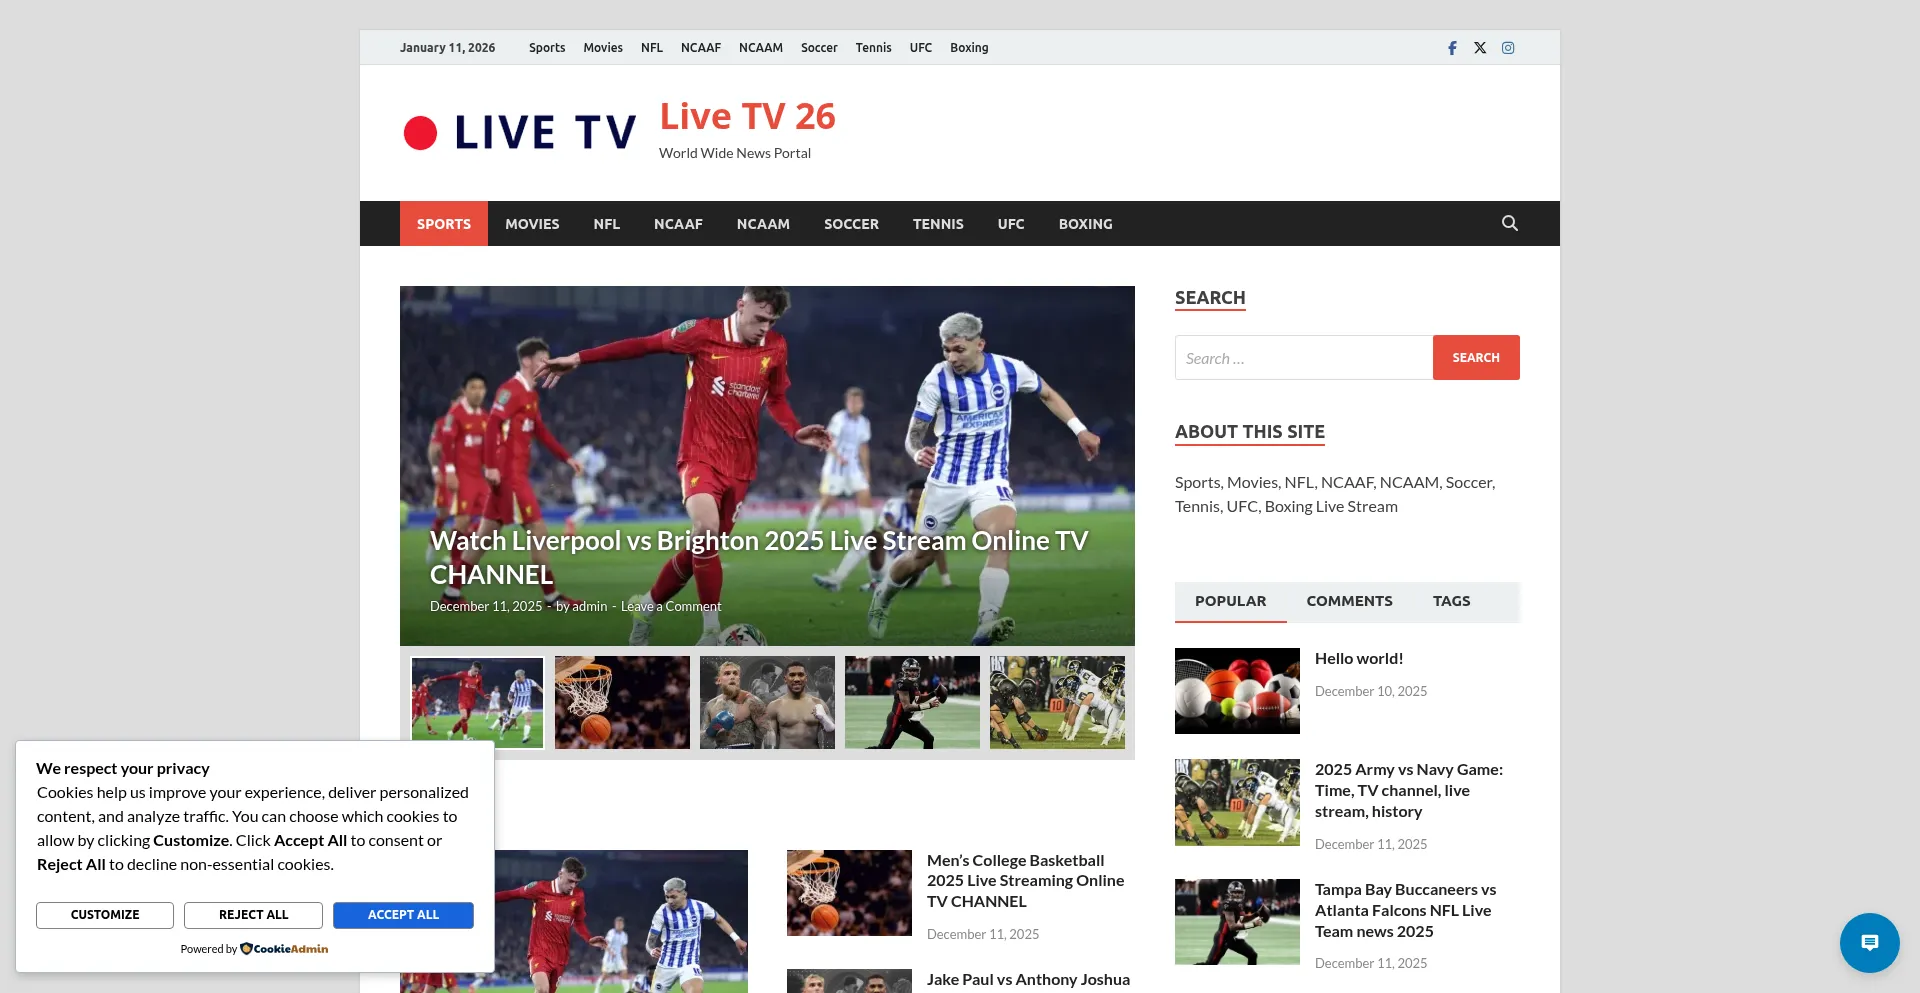Screen dimensions: 1920x993
Task: Open cookie Customize options
Action: tap(104, 914)
